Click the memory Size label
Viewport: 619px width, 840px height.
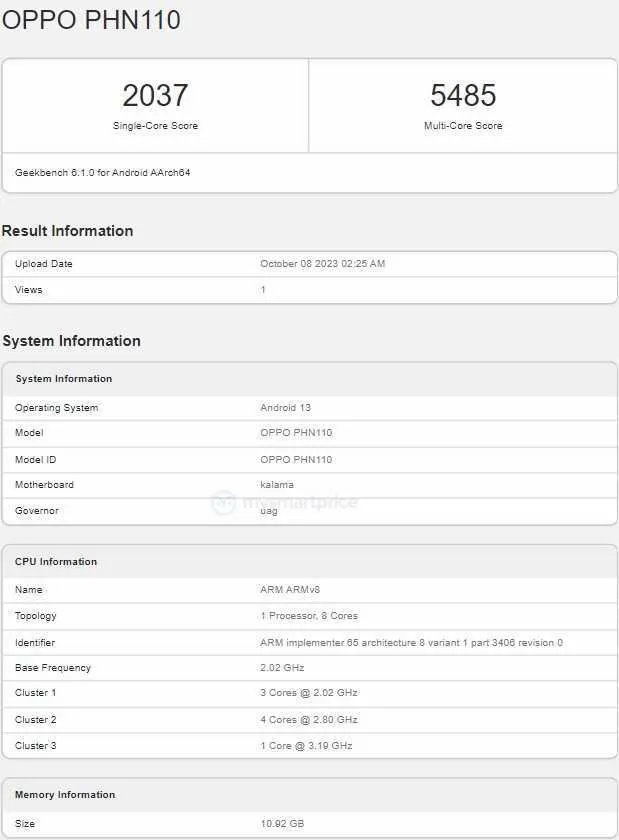pos(25,823)
